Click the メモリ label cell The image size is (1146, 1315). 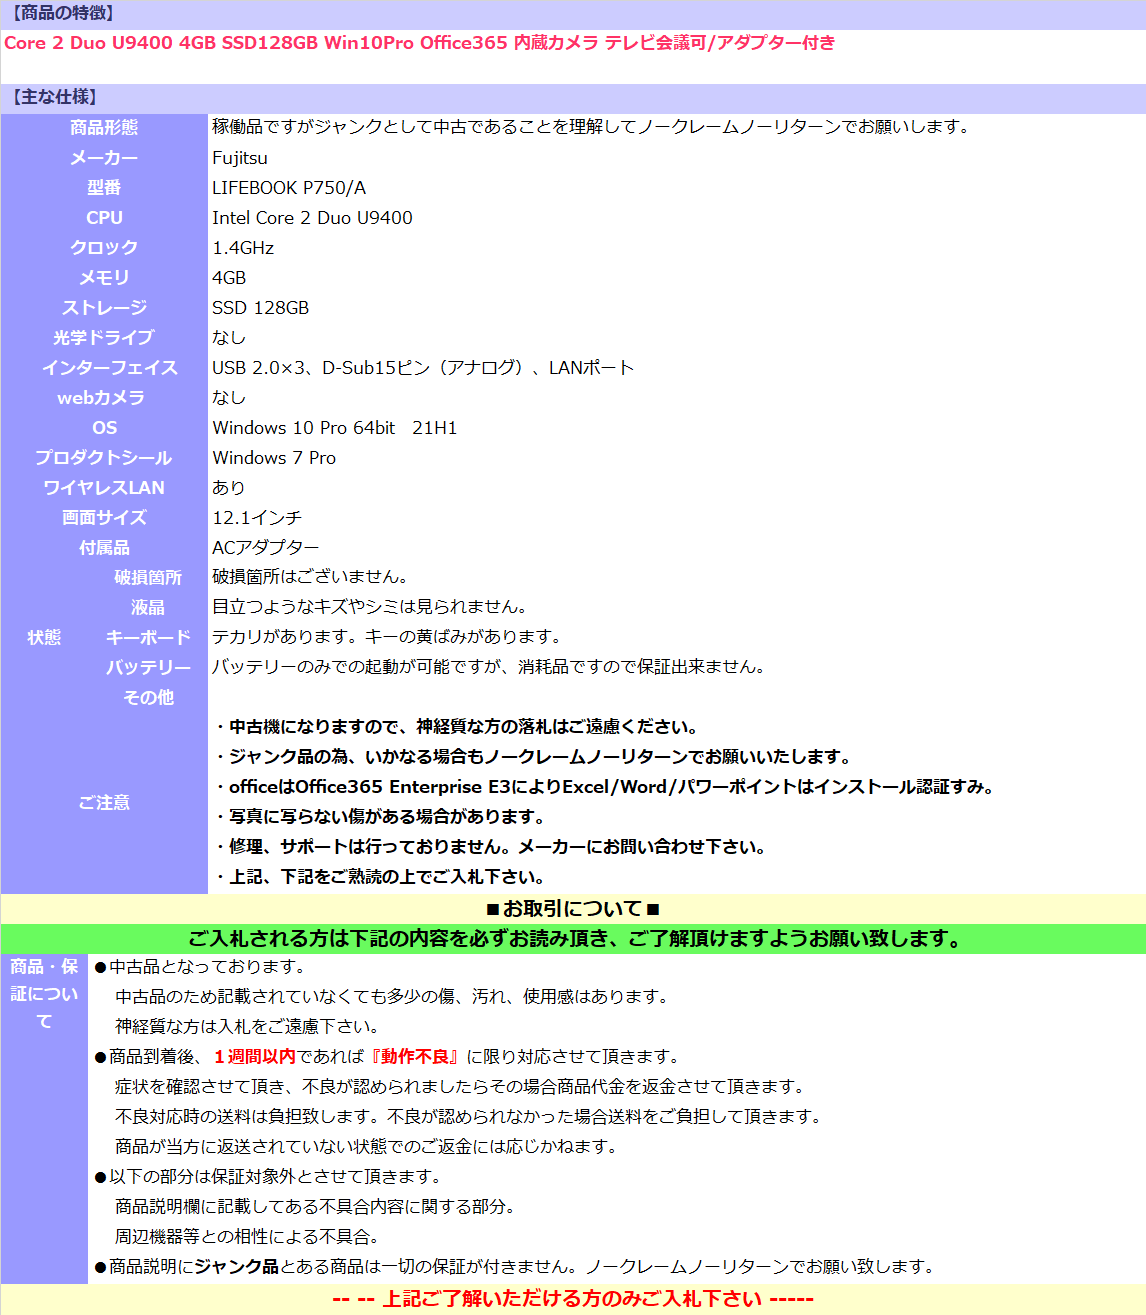click(x=104, y=278)
